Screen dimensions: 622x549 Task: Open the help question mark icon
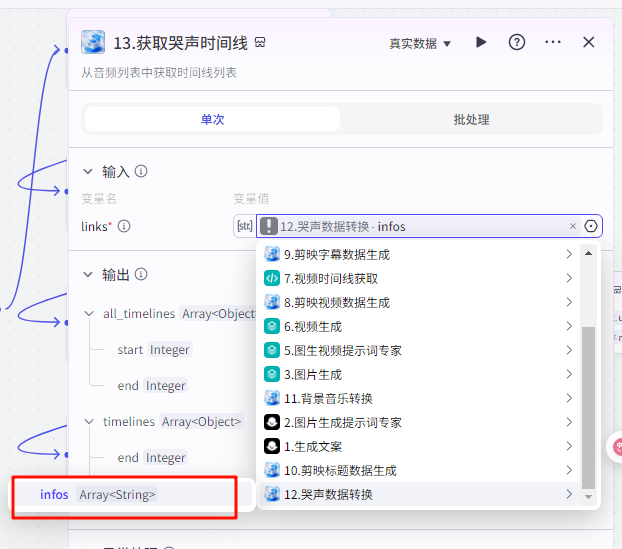pyautogui.click(x=517, y=42)
